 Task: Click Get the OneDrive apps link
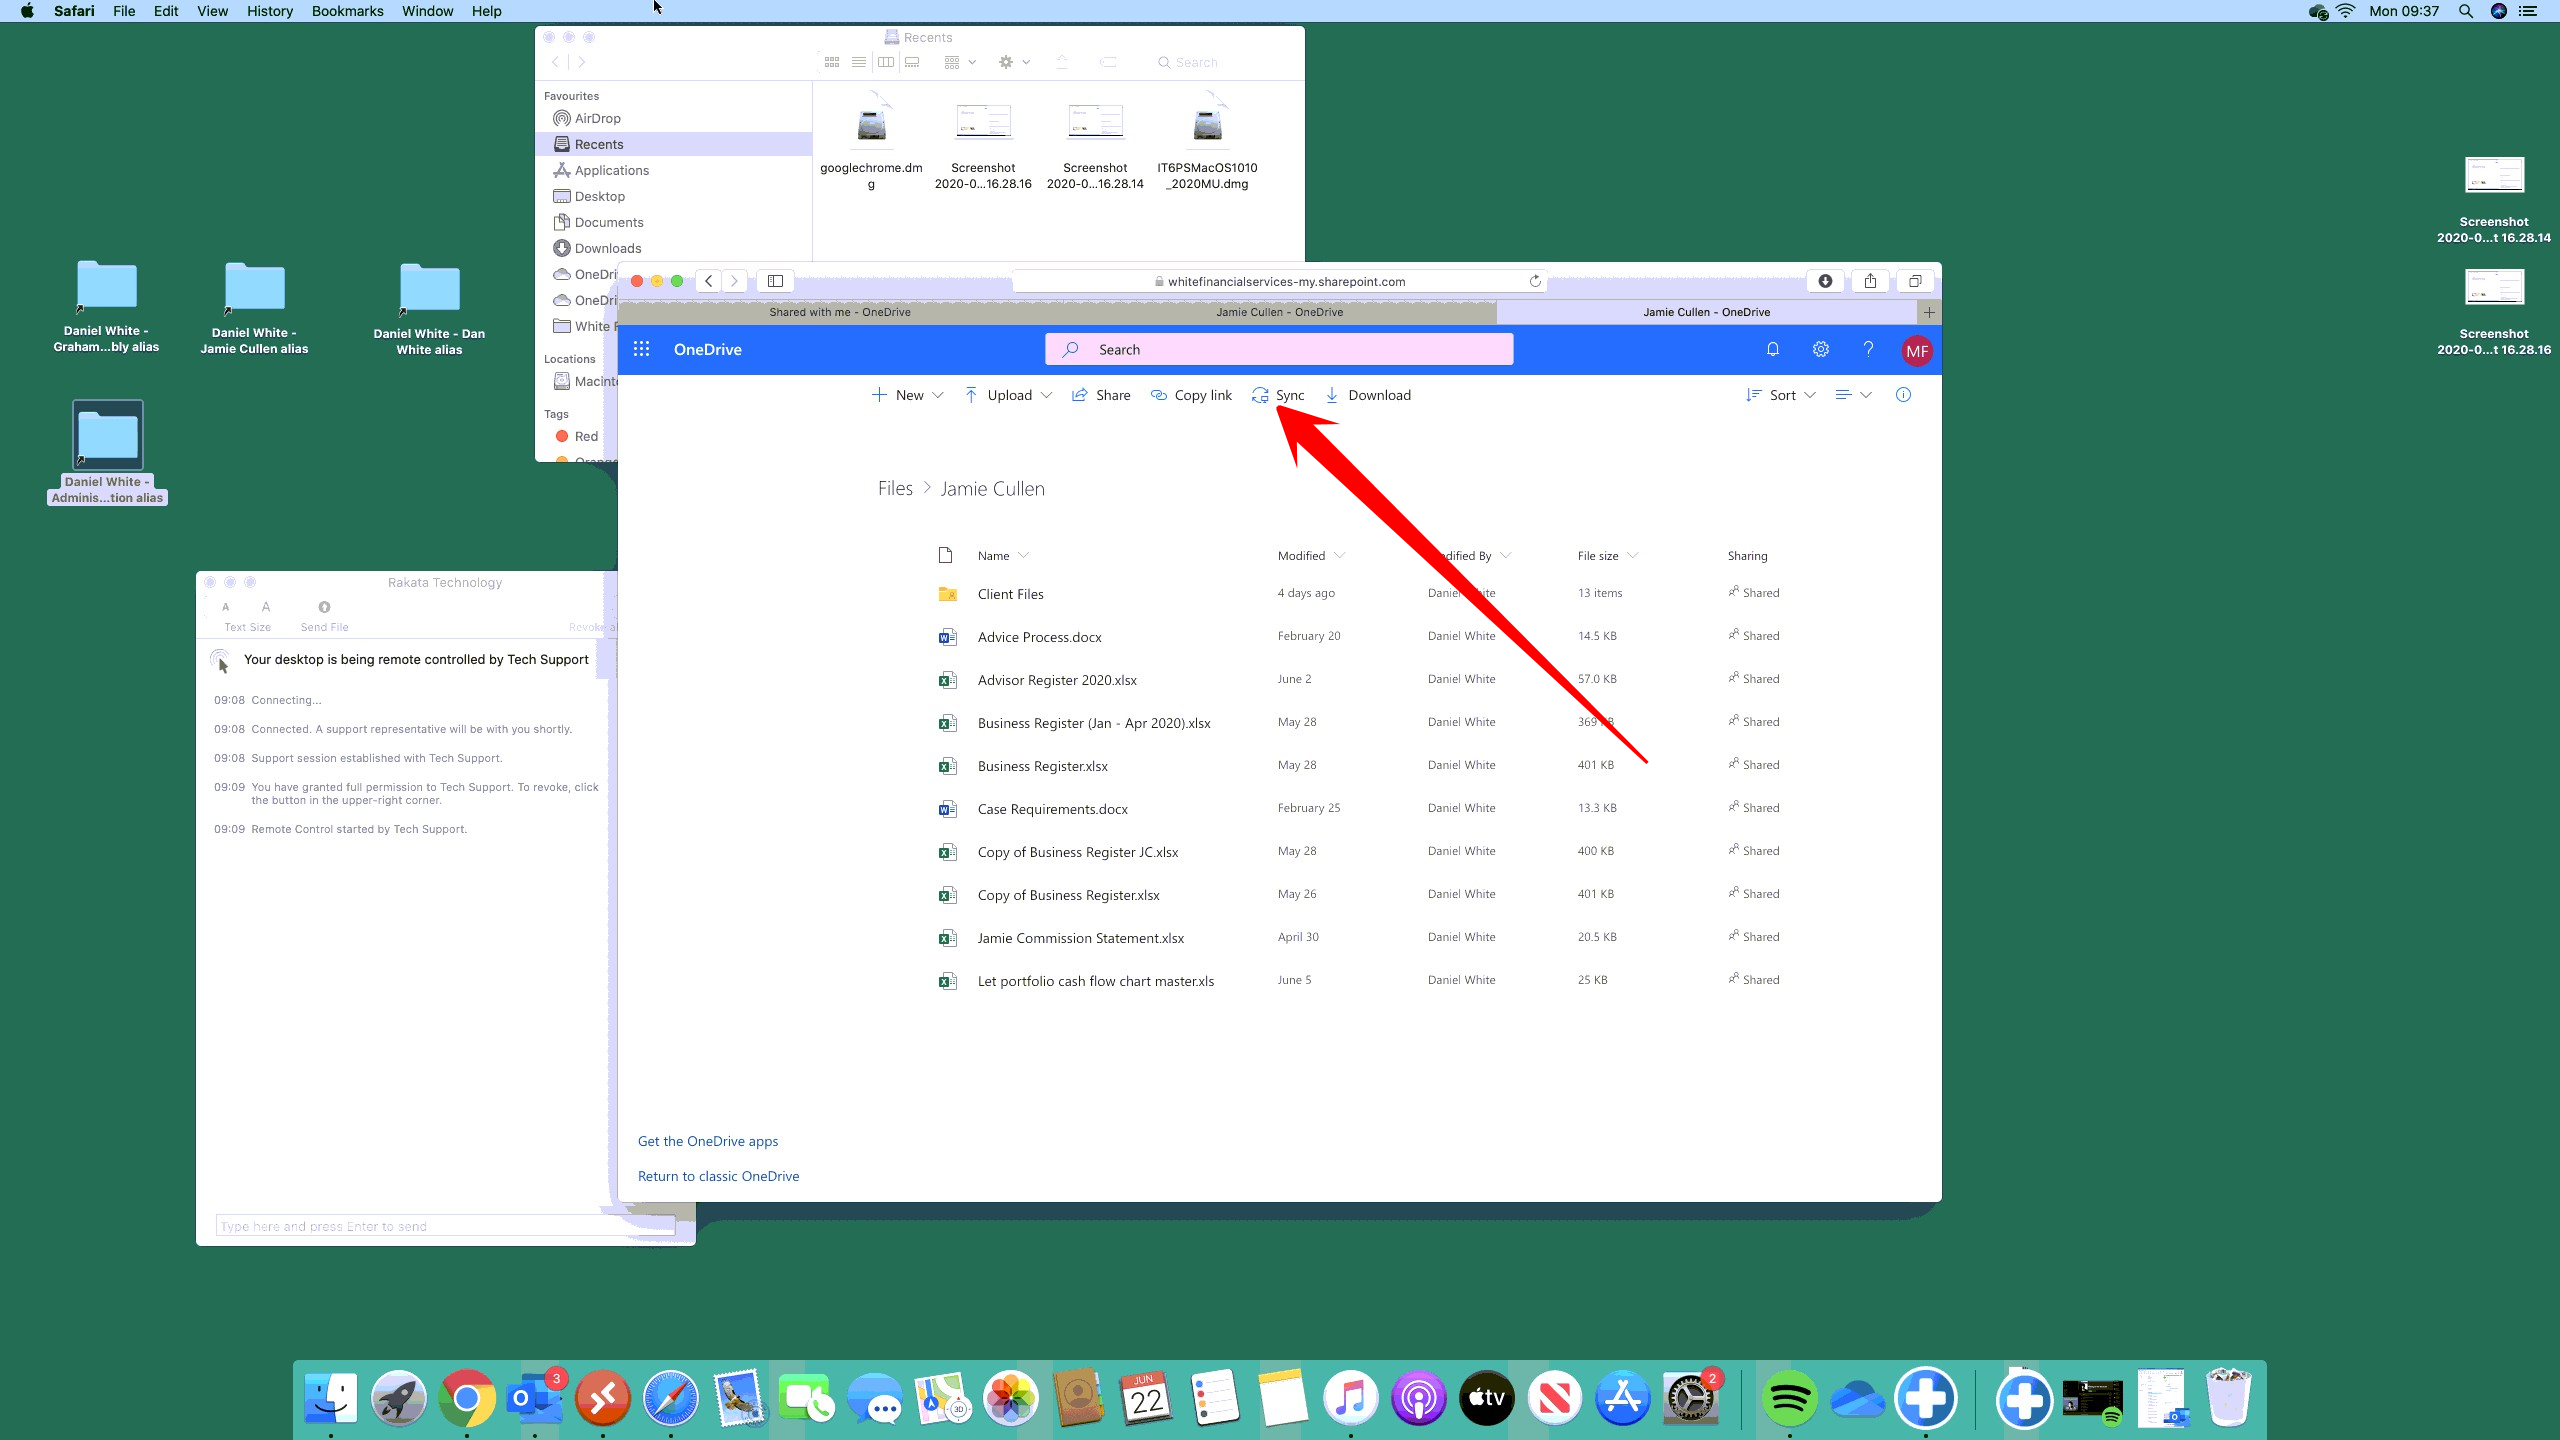[x=707, y=1141]
